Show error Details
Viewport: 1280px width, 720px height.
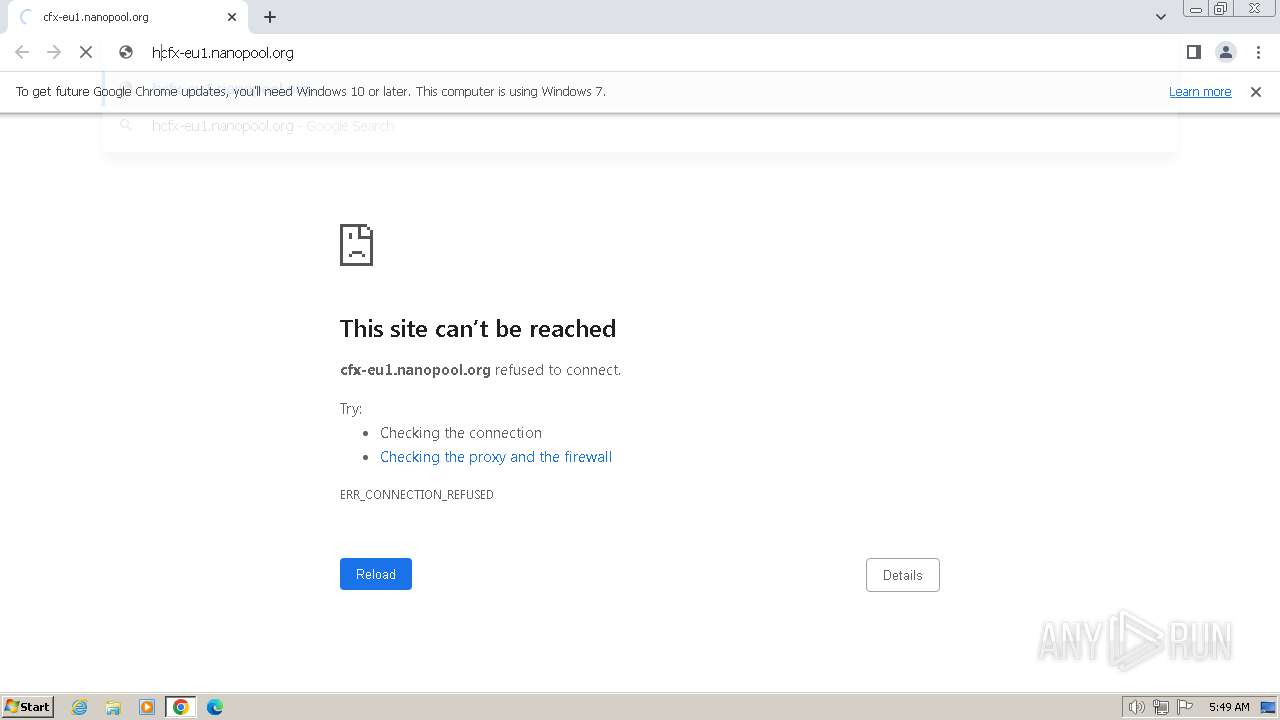(x=903, y=575)
